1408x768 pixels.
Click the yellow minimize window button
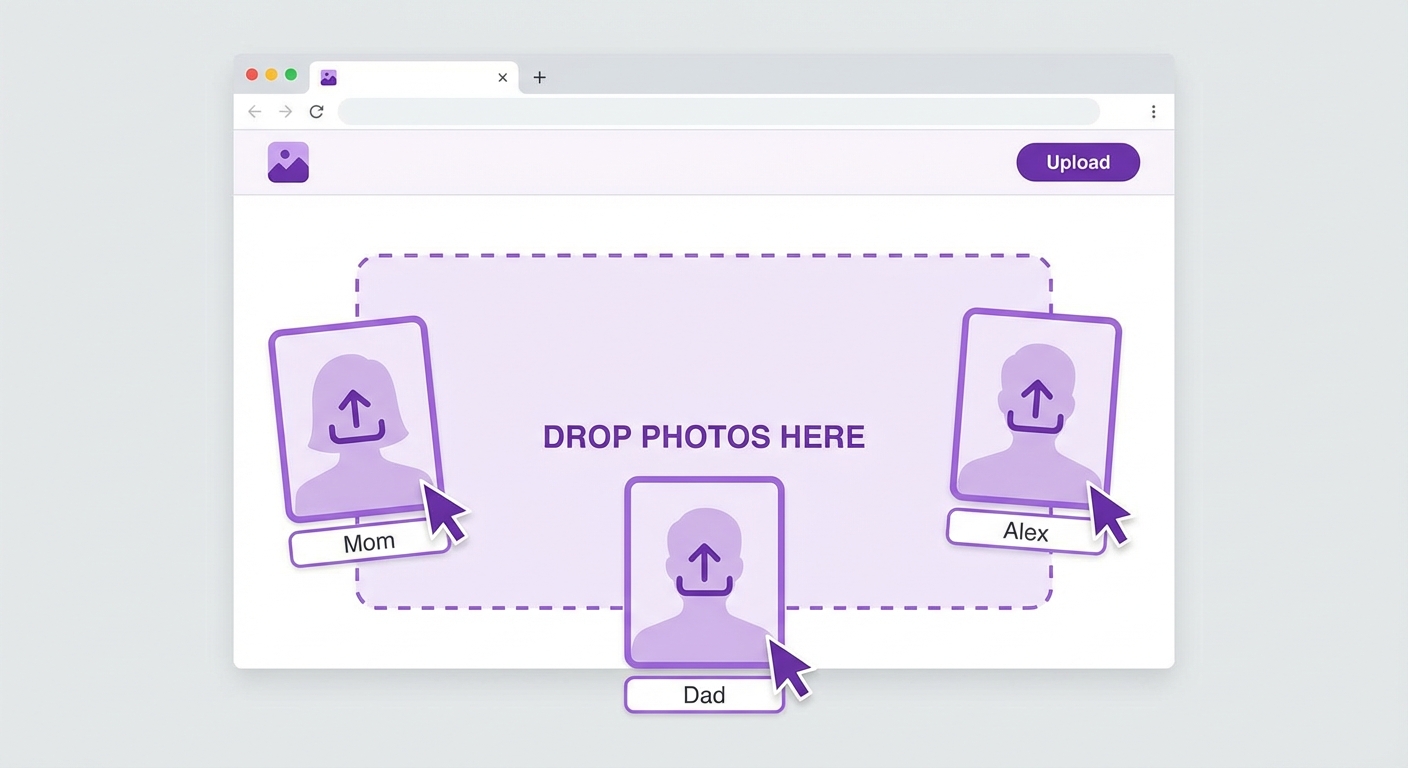coord(271,75)
